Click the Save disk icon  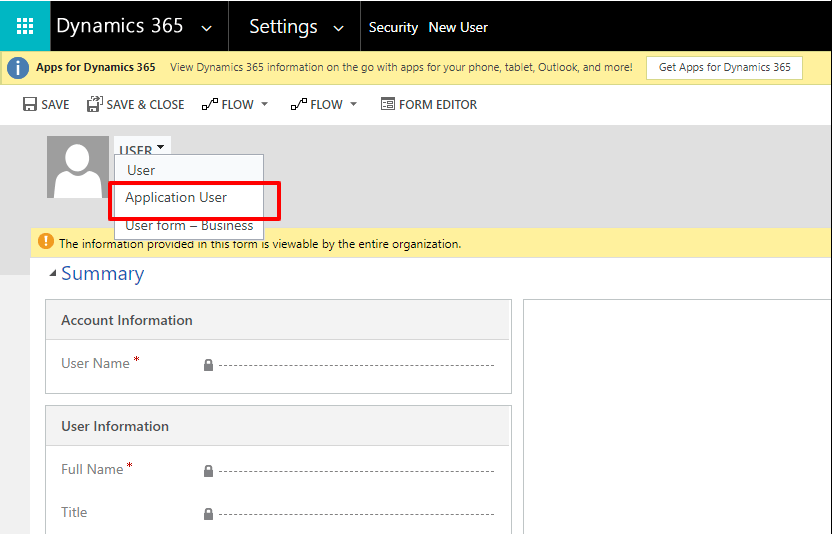pyautogui.click(x=30, y=104)
